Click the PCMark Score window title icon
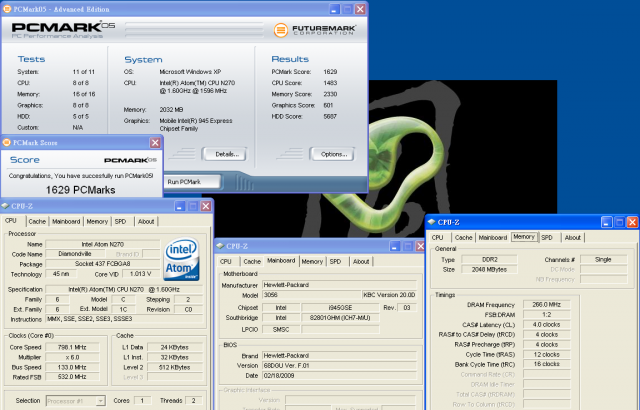Viewport: 640px width, 410px height. click(7, 142)
